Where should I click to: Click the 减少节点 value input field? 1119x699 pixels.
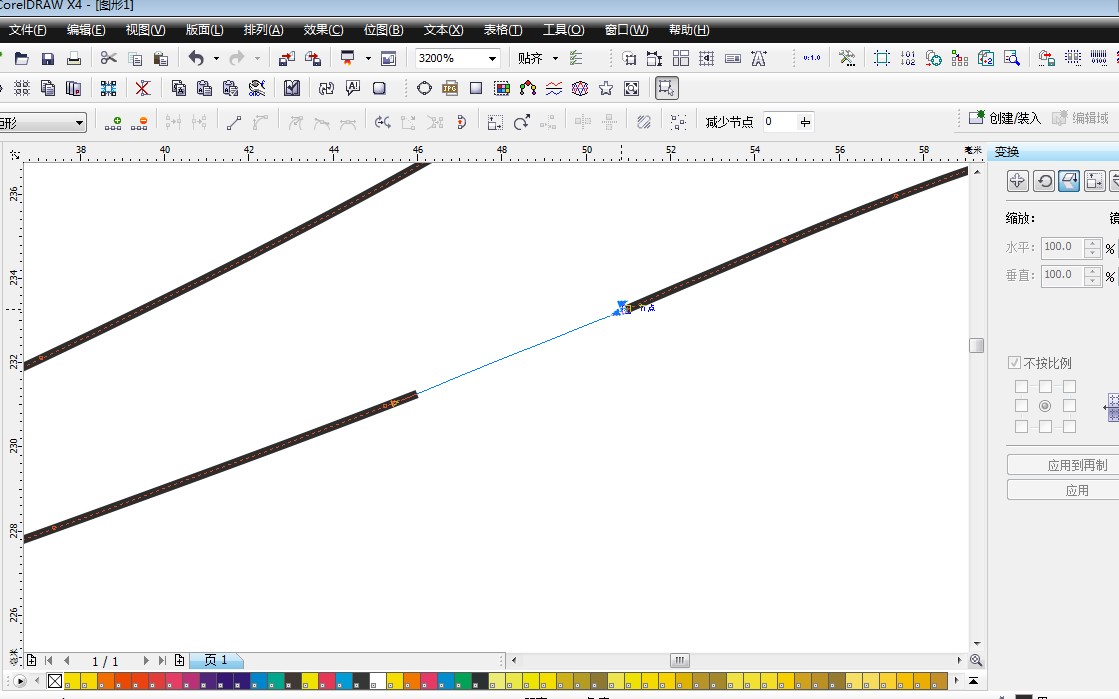point(780,122)
